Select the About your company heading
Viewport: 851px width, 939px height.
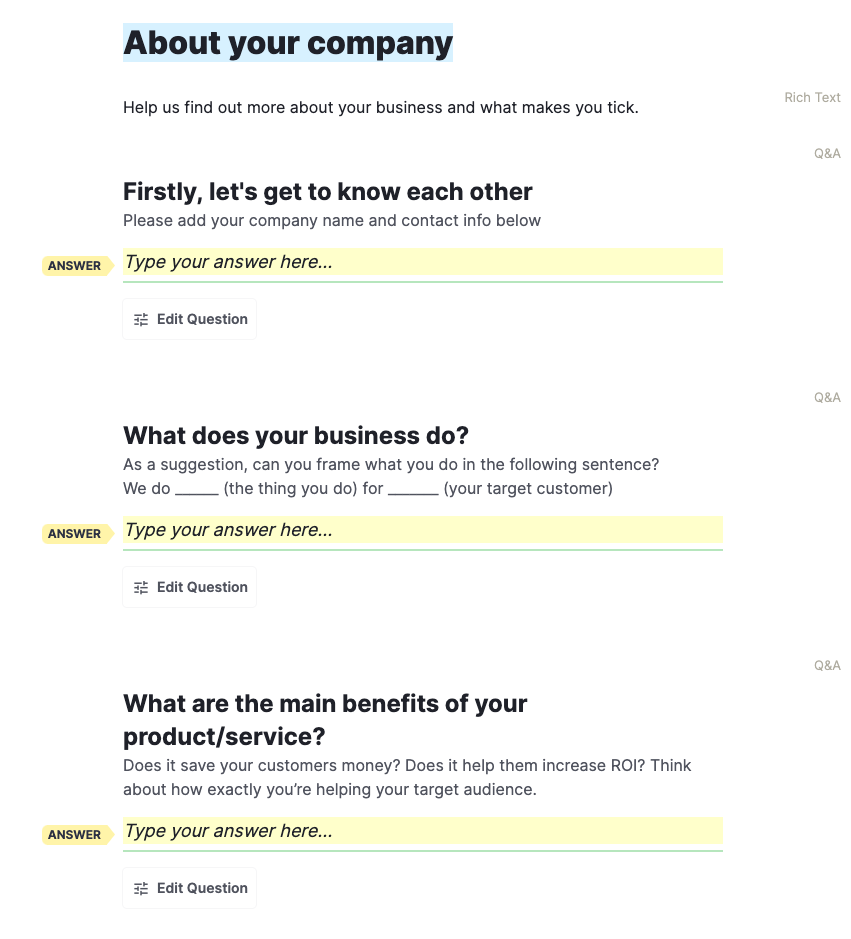287,43
